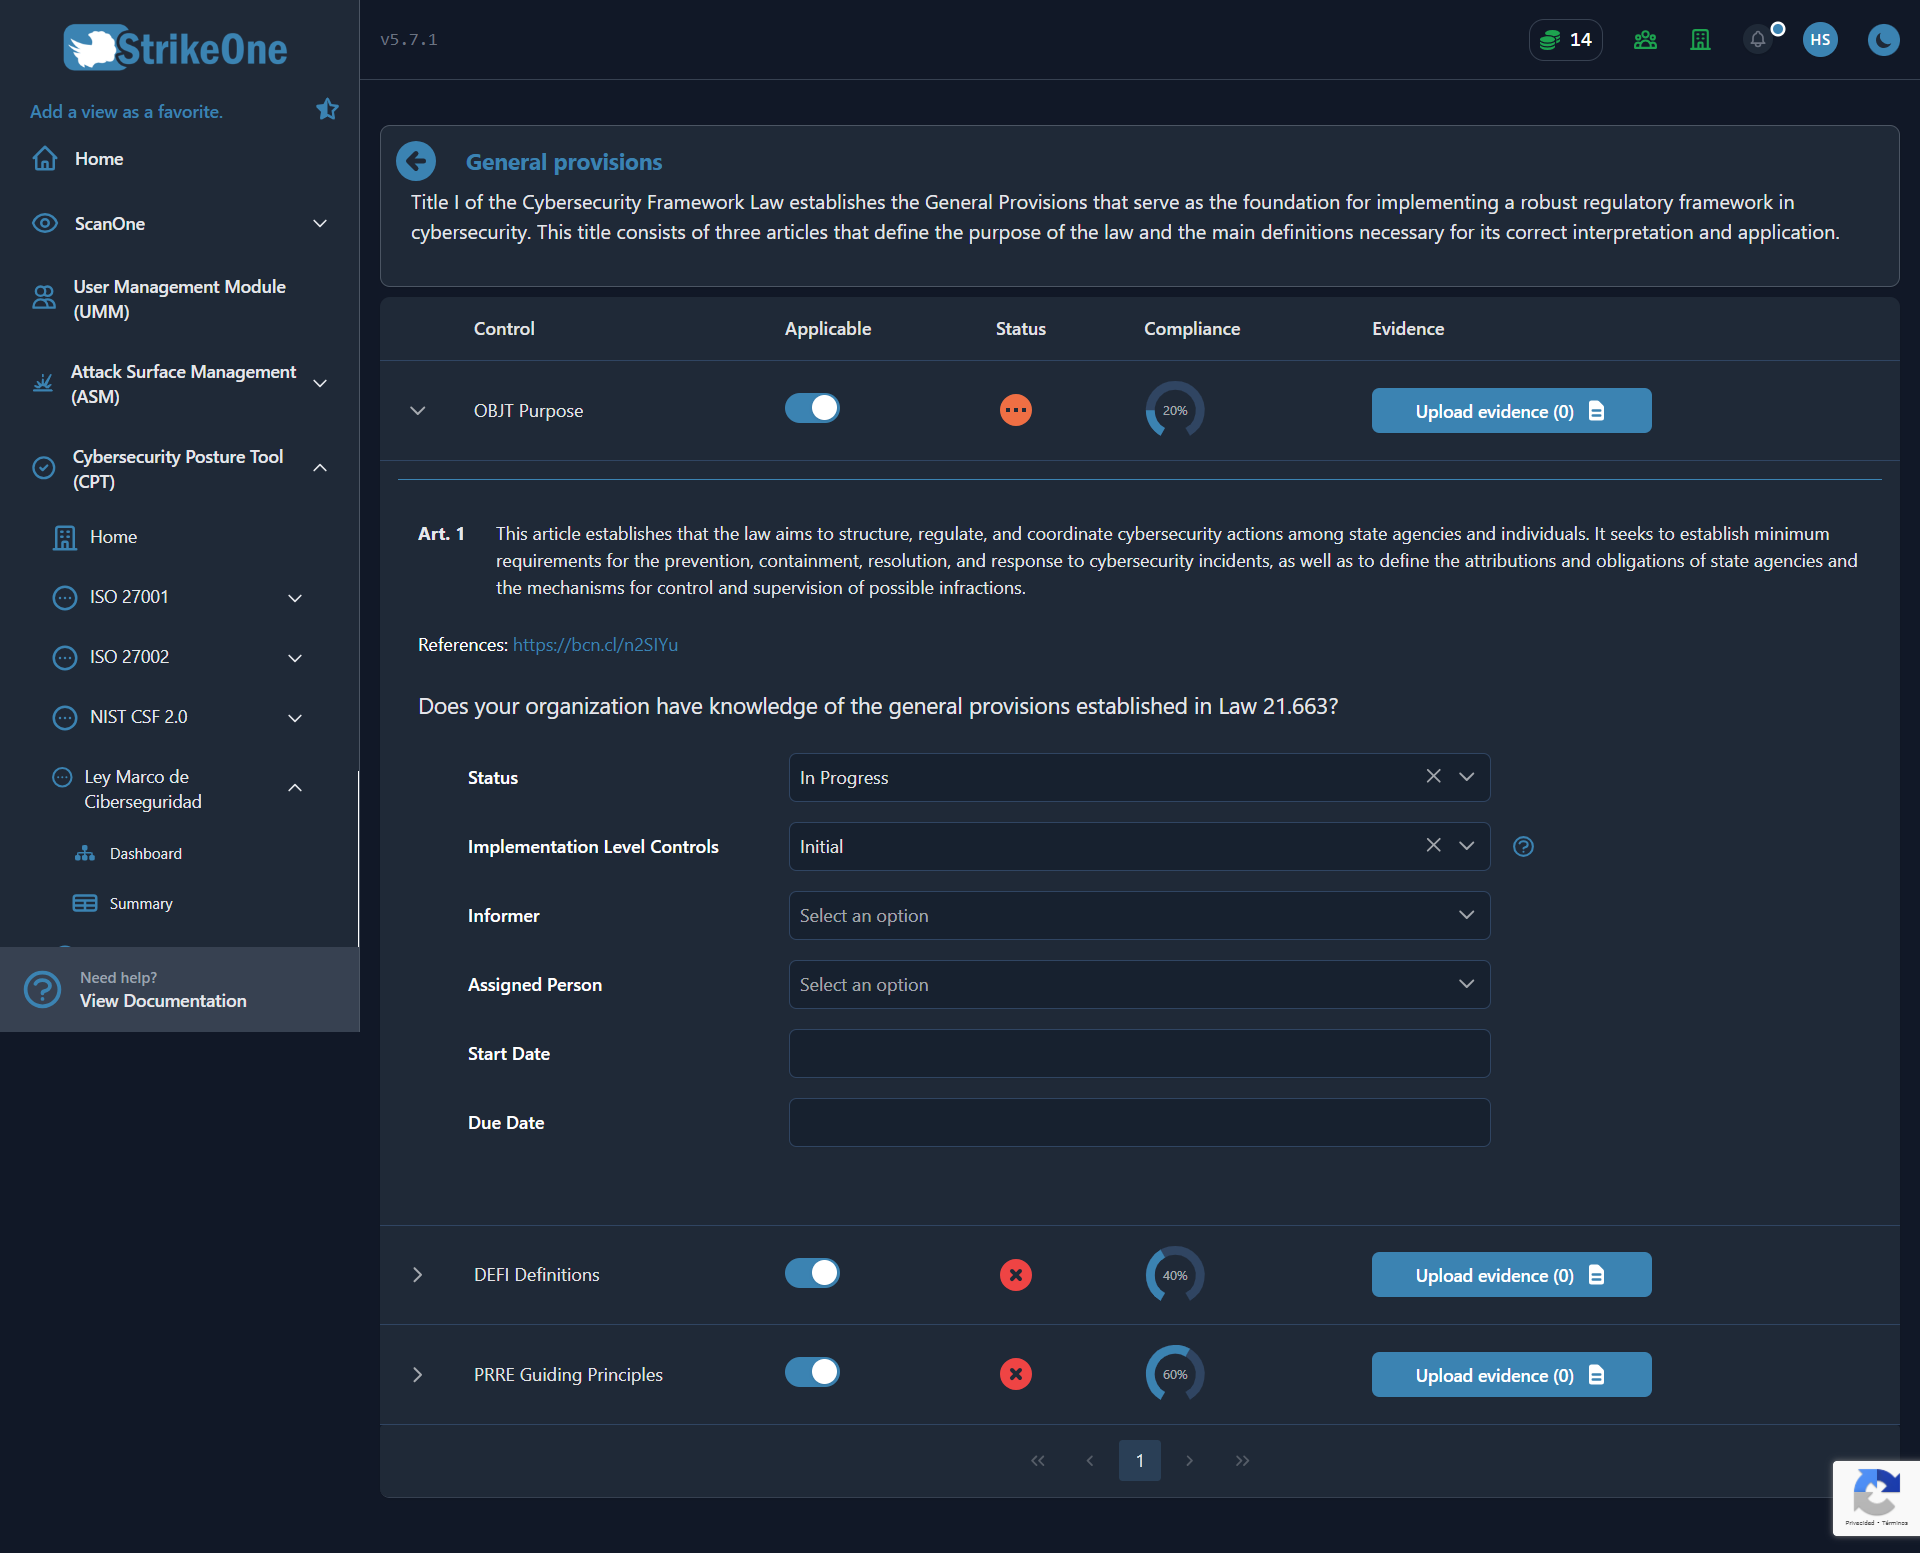Open the Summary sidebar item
The height and width of the screenshot is (1553, 1920).
click(140, 903)
